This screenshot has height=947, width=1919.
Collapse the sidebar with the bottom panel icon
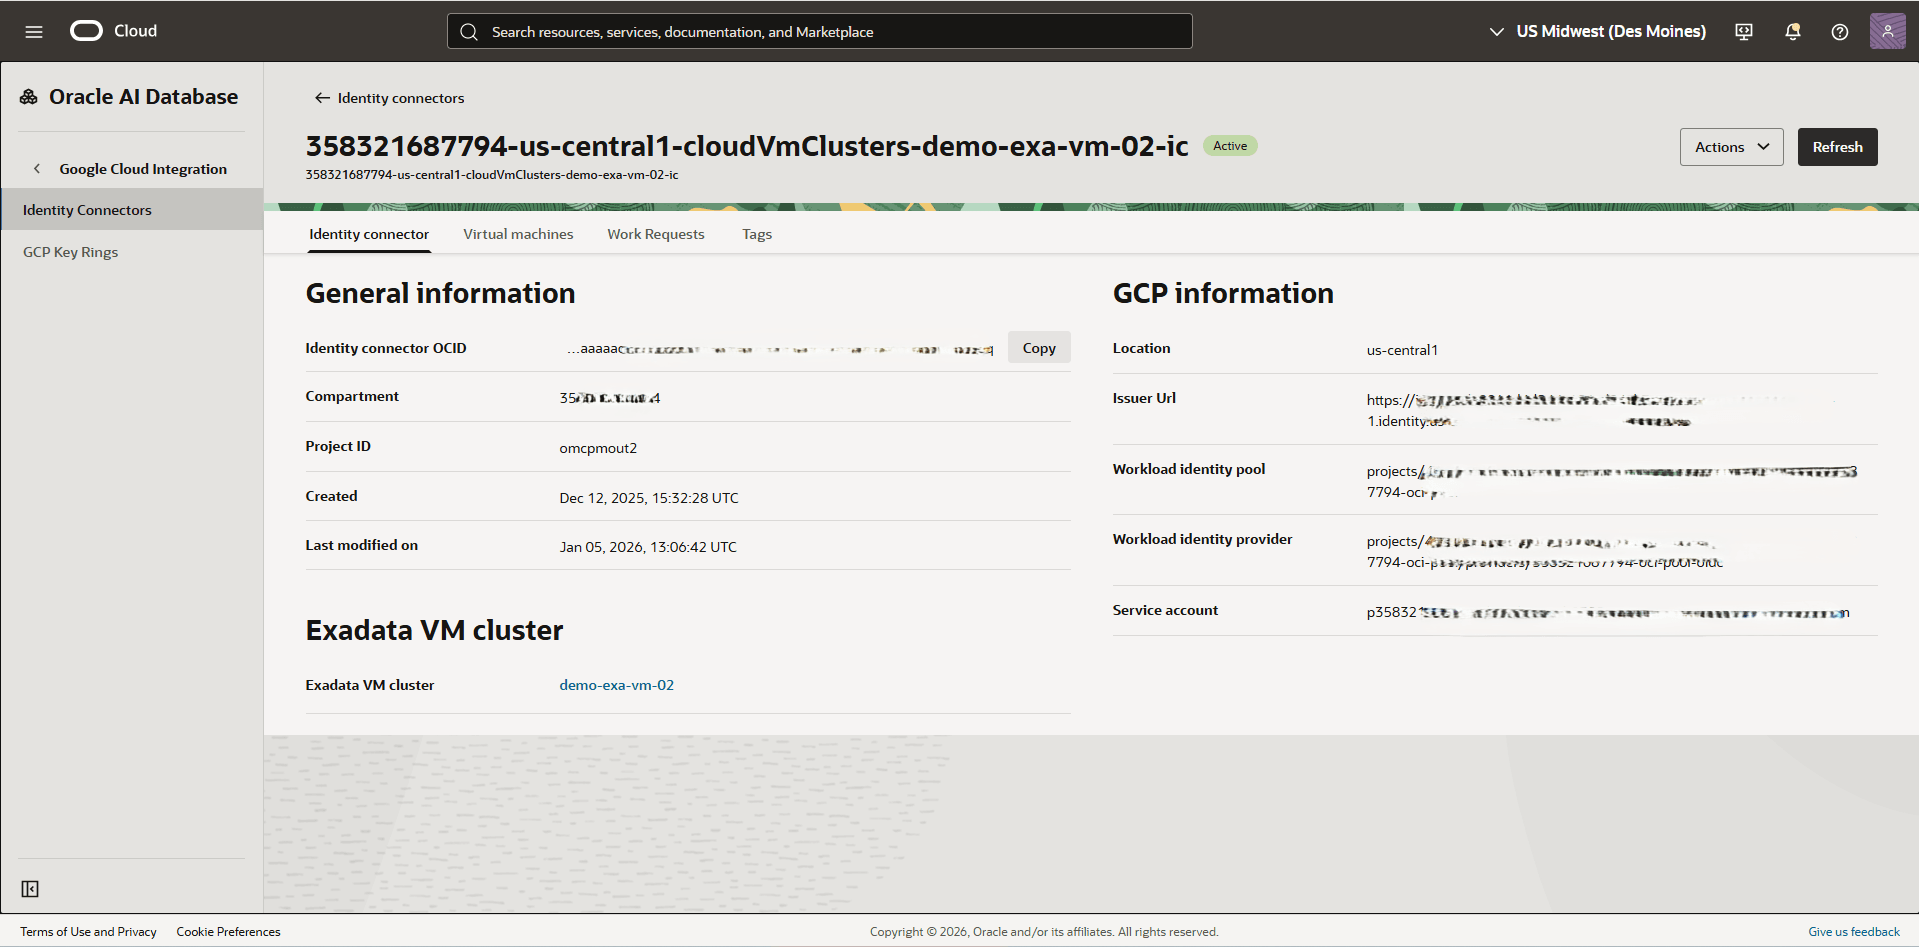click(30, 888)
